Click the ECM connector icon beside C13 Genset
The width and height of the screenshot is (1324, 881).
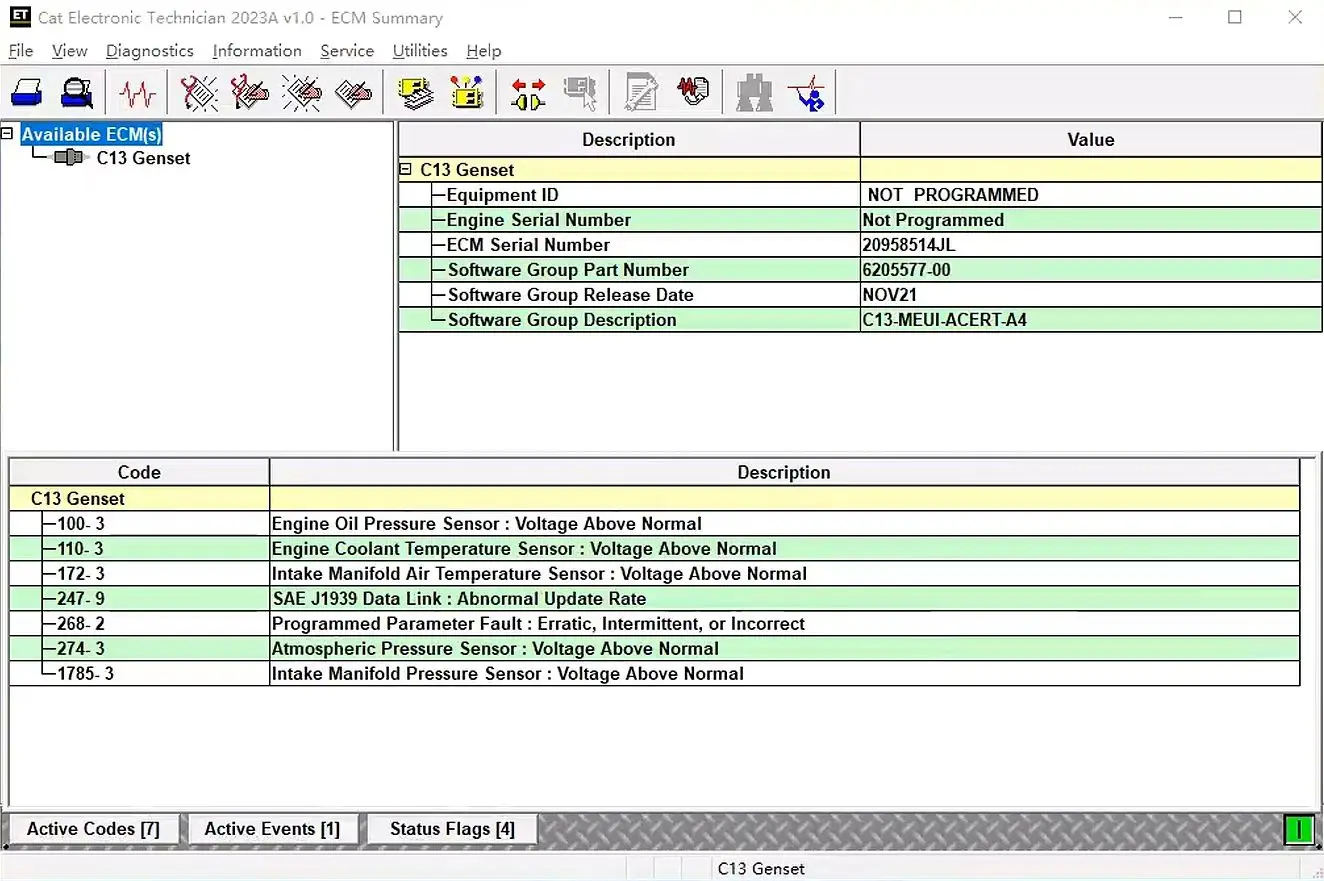click(x=71, y=158)
